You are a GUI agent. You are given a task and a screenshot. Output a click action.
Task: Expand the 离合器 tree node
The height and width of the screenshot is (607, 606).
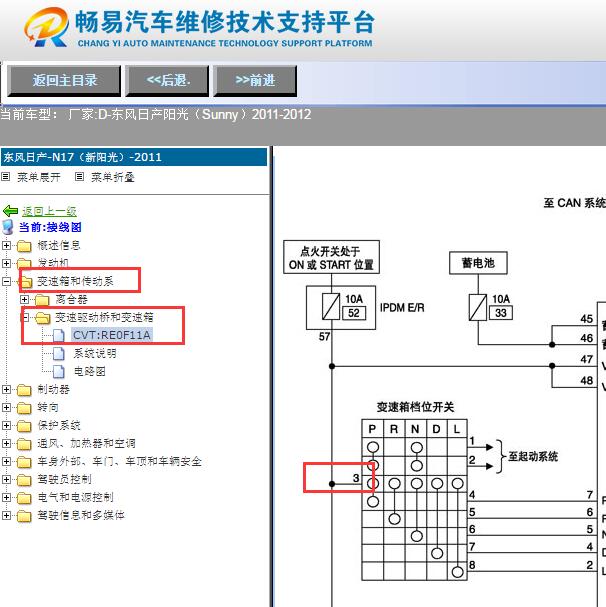click(x=24, y=299)
